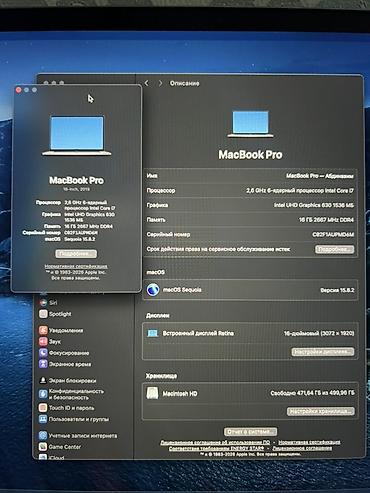The width and height of the screenshot is (370, 493).
Task: Open Spotlight settings in the sidebar
Action: pos(55,314)
